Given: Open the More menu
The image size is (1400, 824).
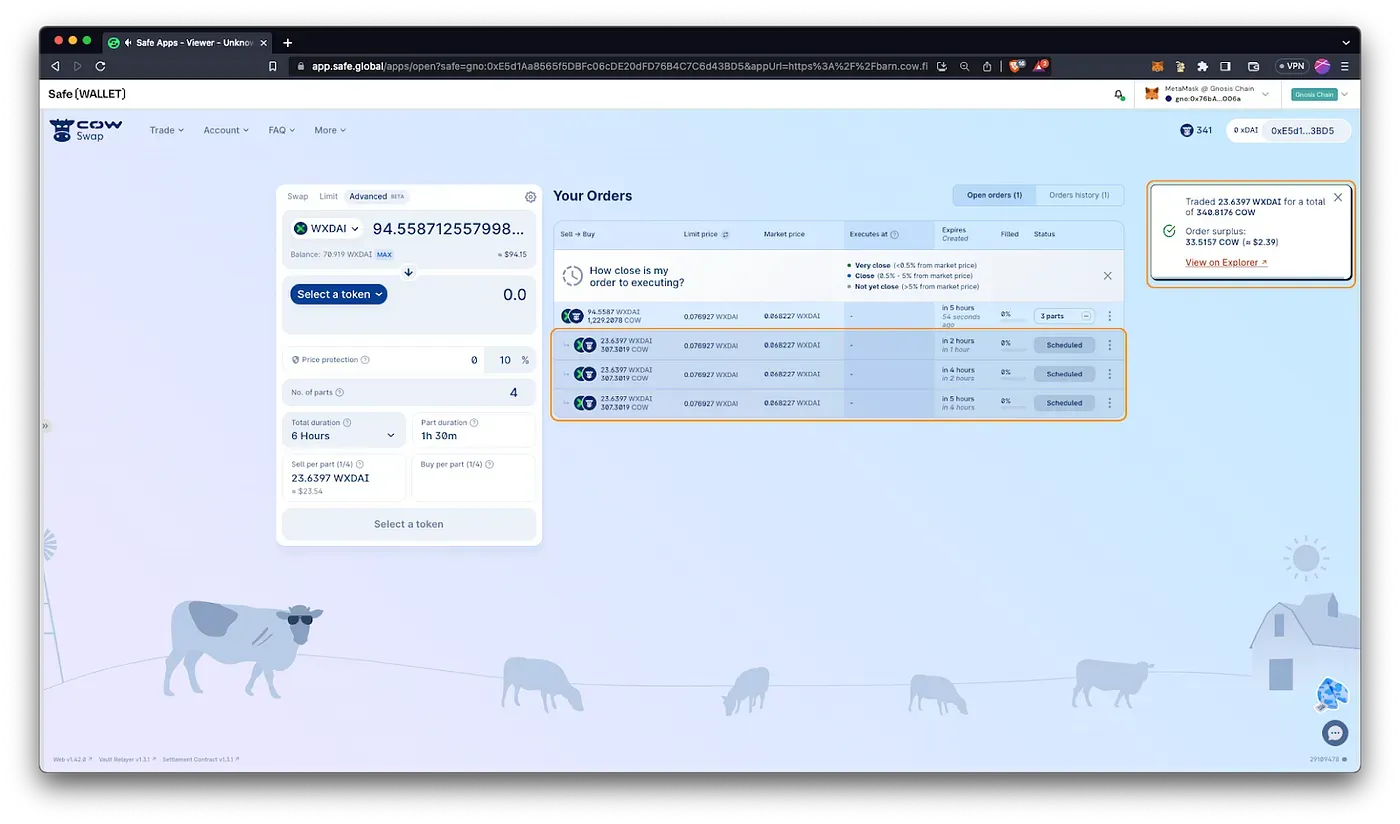Looking at the screenshot, I should (x=330, y=130).
